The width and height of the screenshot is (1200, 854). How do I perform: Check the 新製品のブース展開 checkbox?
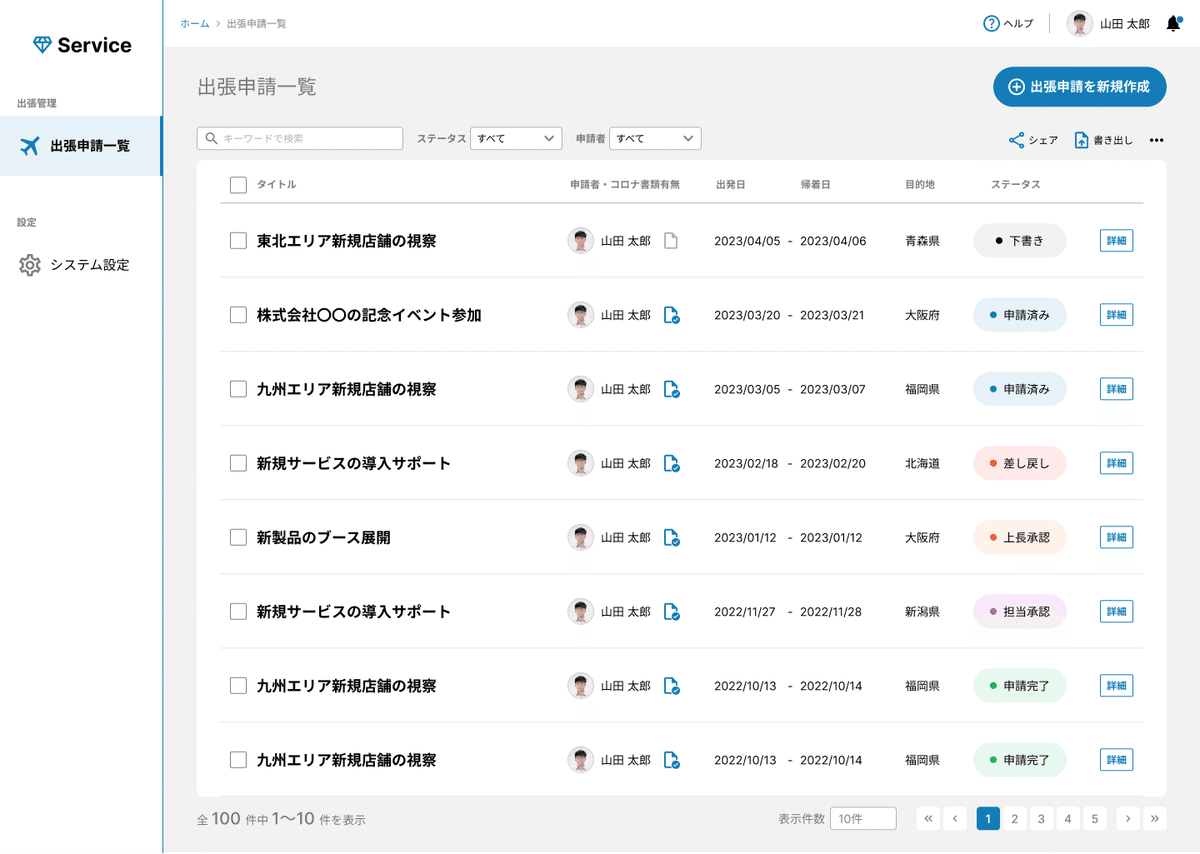point(238,537)
